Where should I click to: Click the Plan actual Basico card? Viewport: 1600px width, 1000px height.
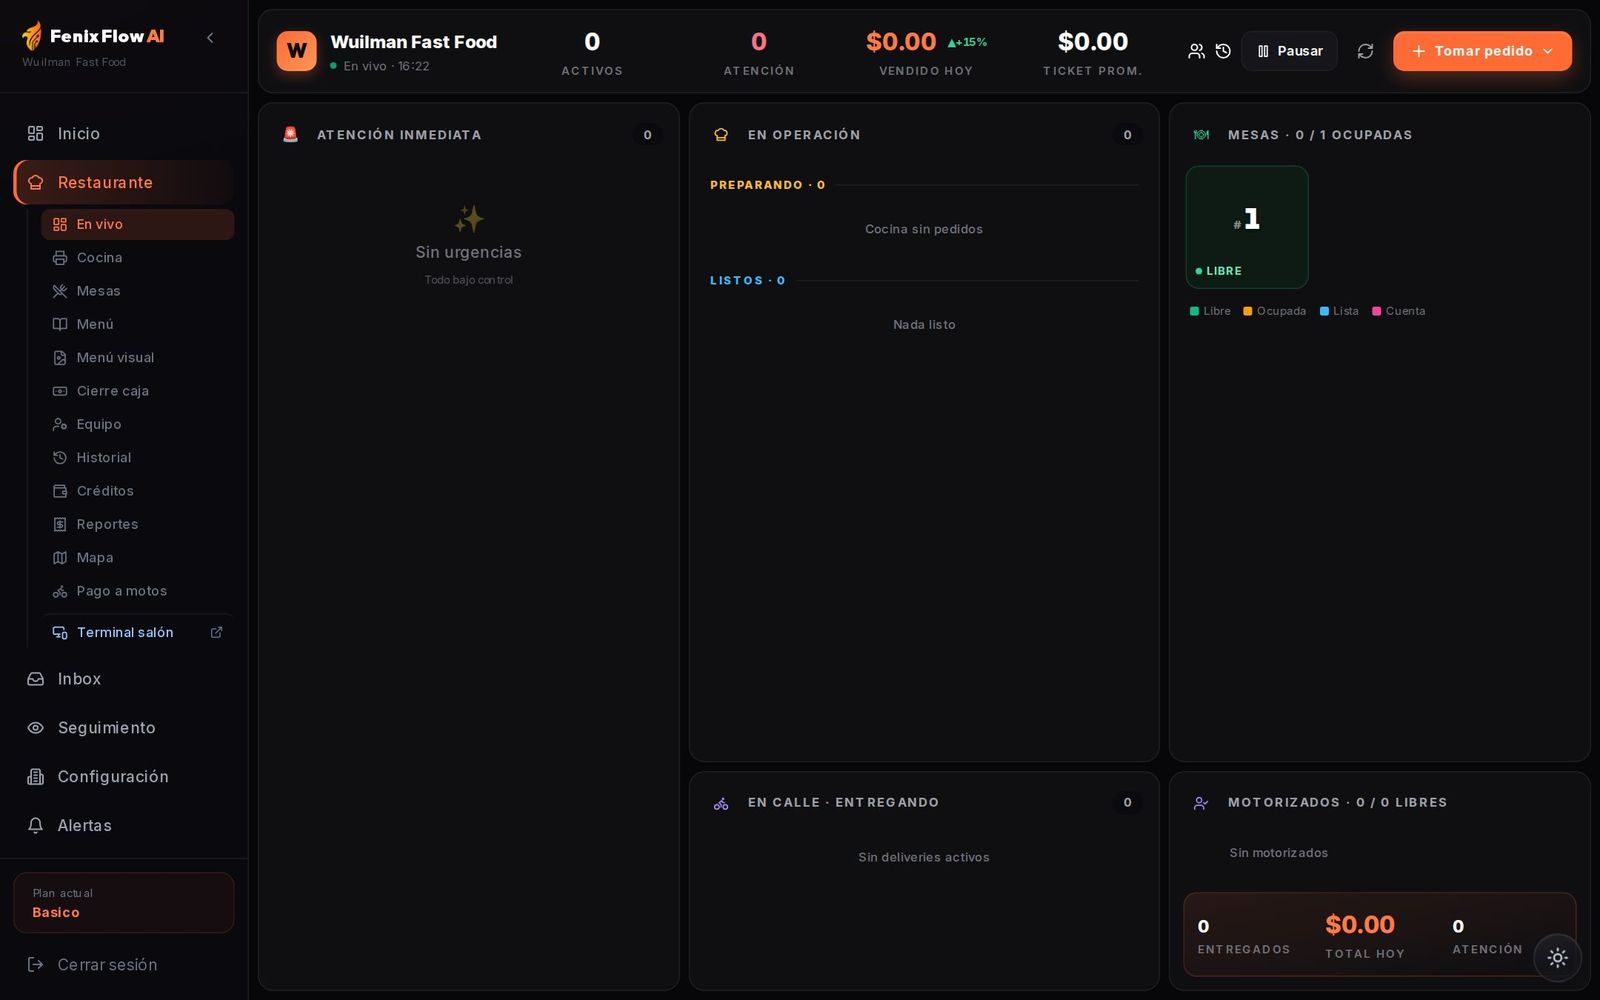point(124,903)
